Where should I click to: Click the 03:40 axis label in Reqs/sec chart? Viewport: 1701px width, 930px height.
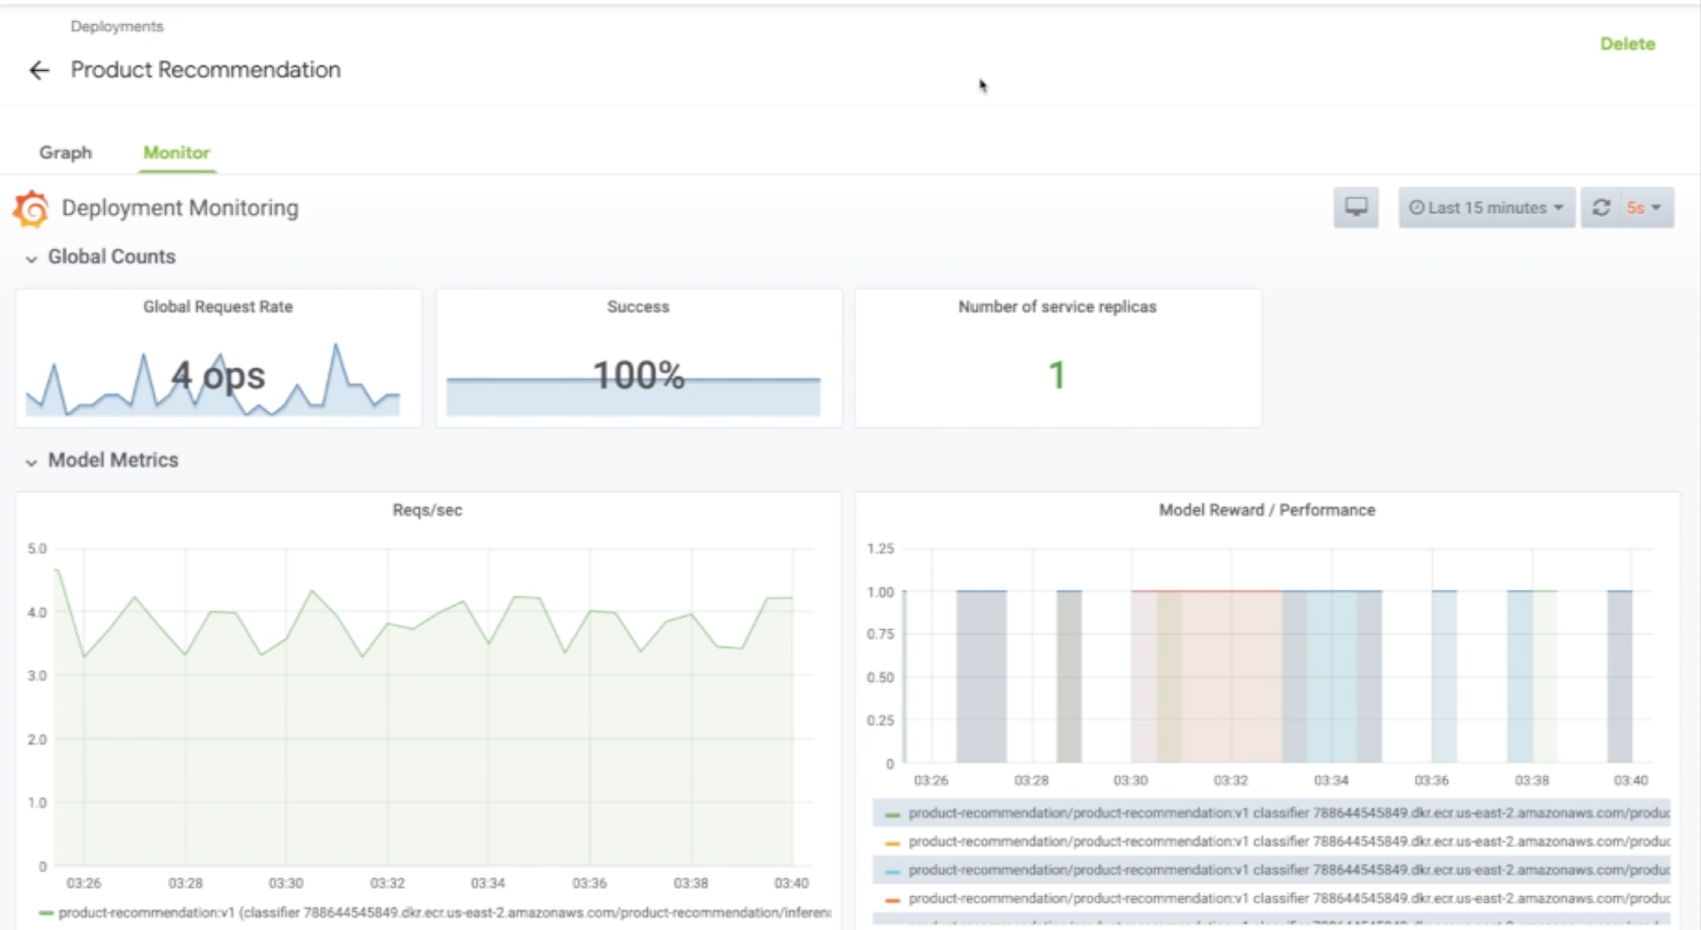point(791,883)
